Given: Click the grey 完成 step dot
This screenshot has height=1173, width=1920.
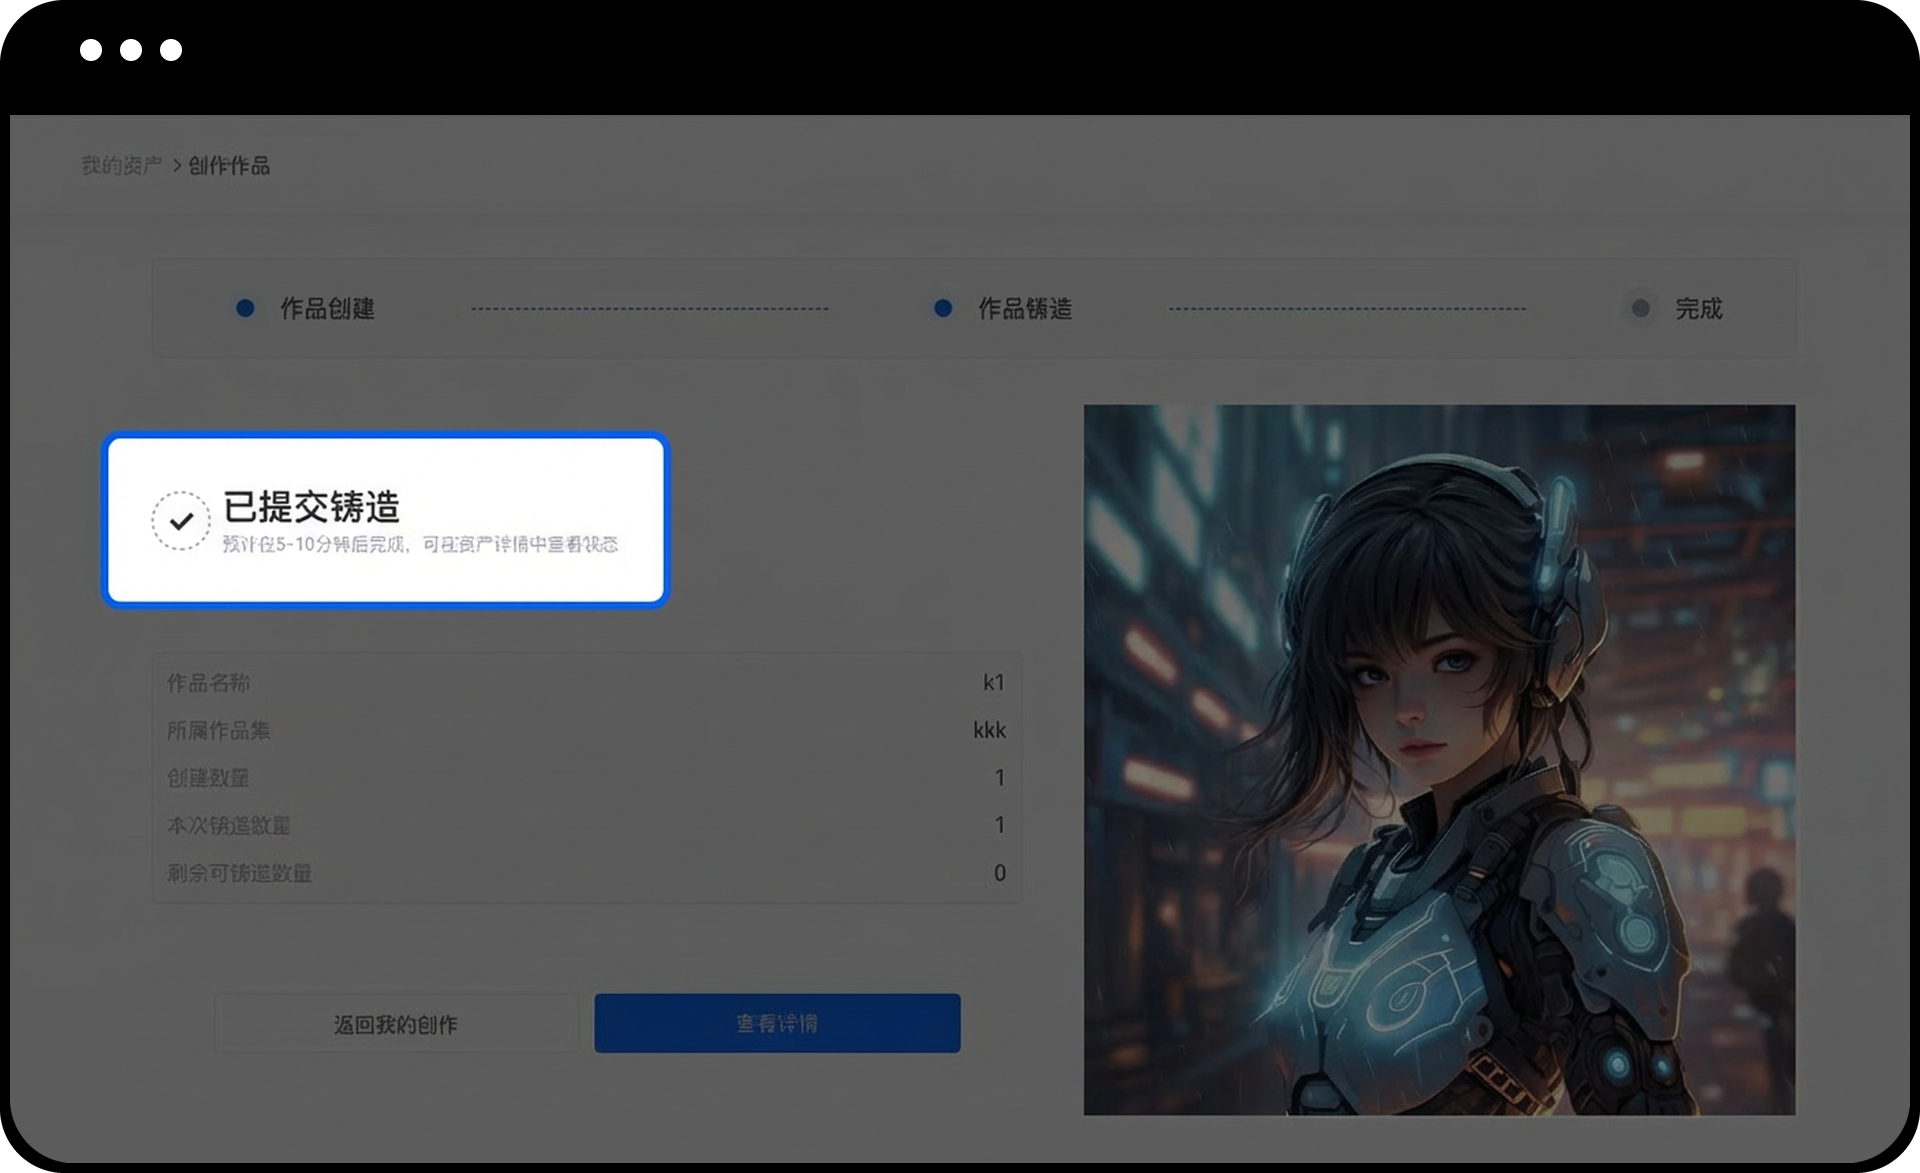Looking at the screenshot, I should click(1640, 308).
